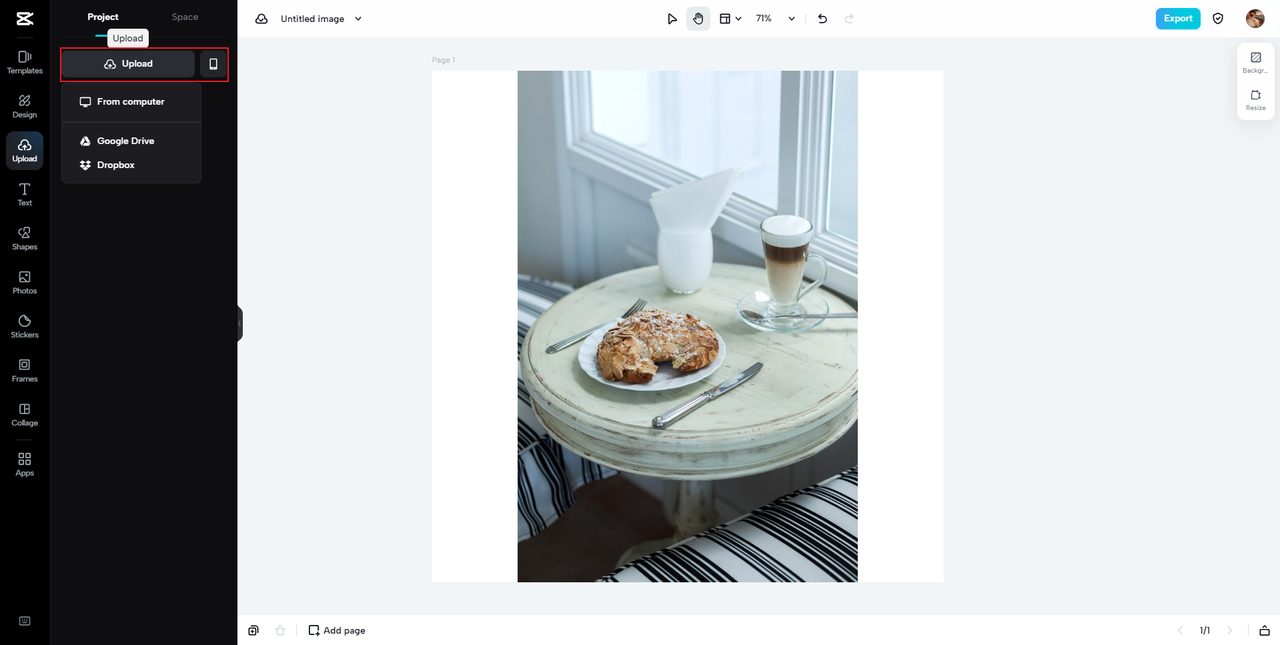Click the Untitled image title text
This screenshot has width=1280, height=645.
point(312,19)
